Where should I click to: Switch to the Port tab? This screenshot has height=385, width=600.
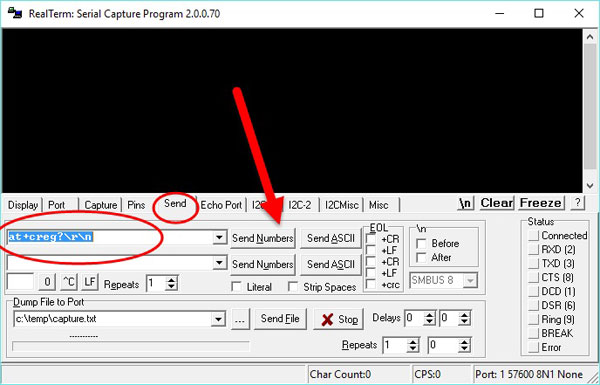click(x=57, y=205)
